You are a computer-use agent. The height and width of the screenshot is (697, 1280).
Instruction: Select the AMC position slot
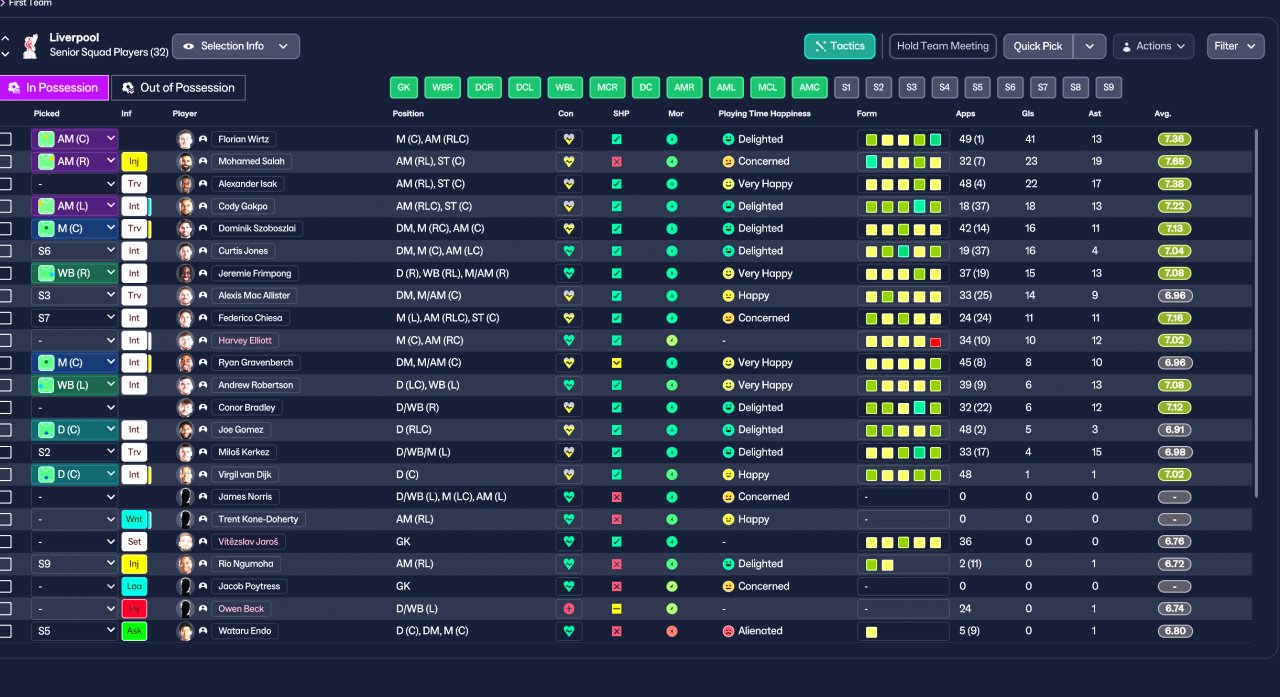click(x=810, y=88)
